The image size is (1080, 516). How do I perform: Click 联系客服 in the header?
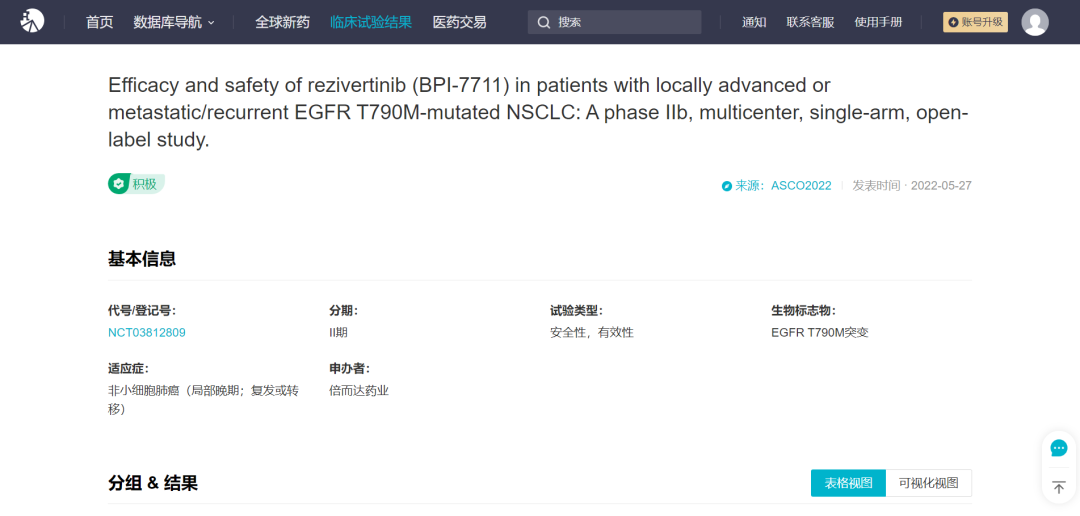(x=810, y=22)
